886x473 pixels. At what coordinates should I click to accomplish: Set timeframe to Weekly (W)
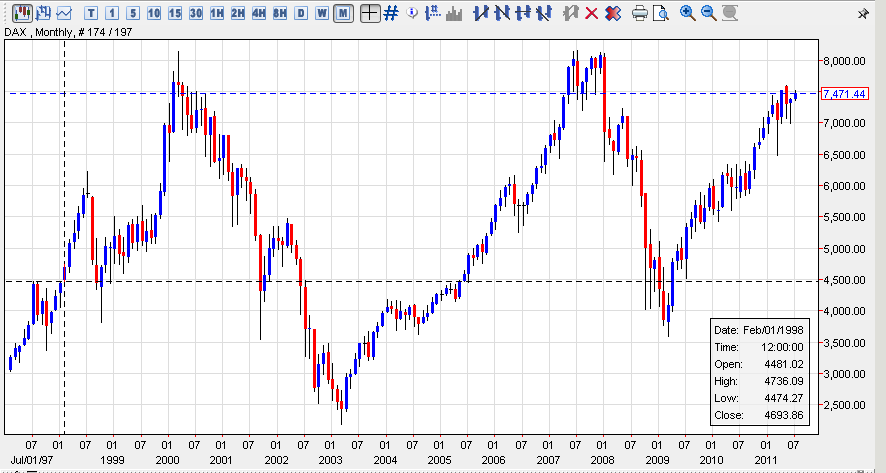pos(322,13)
